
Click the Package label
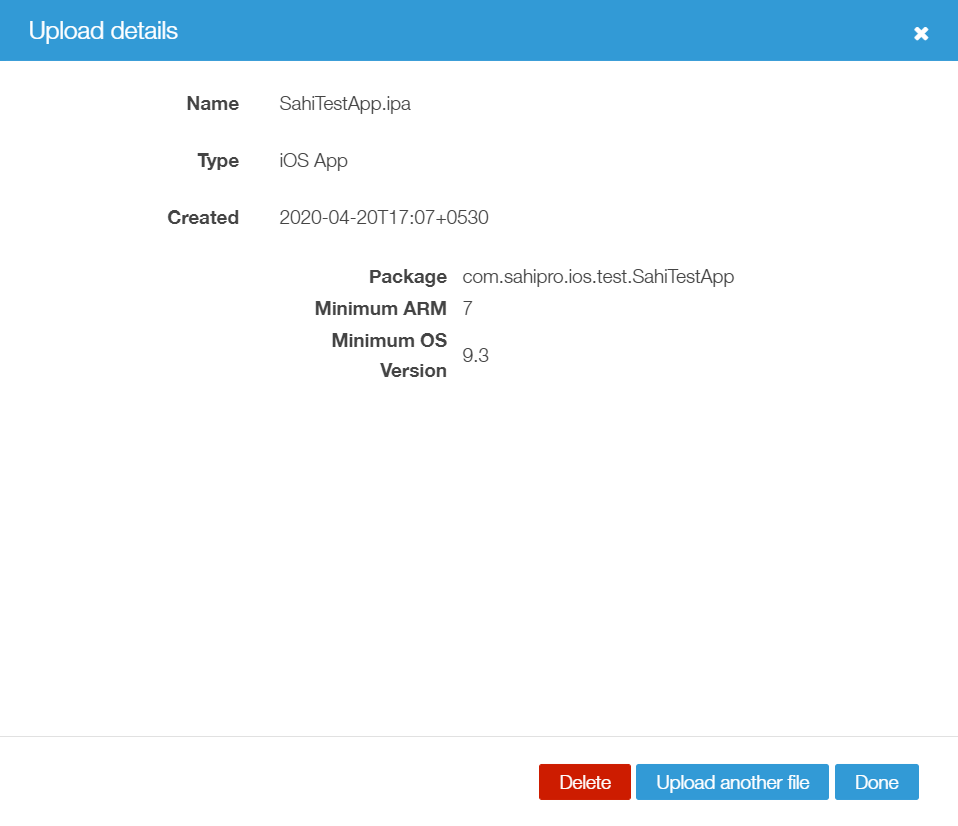[407, 277]
